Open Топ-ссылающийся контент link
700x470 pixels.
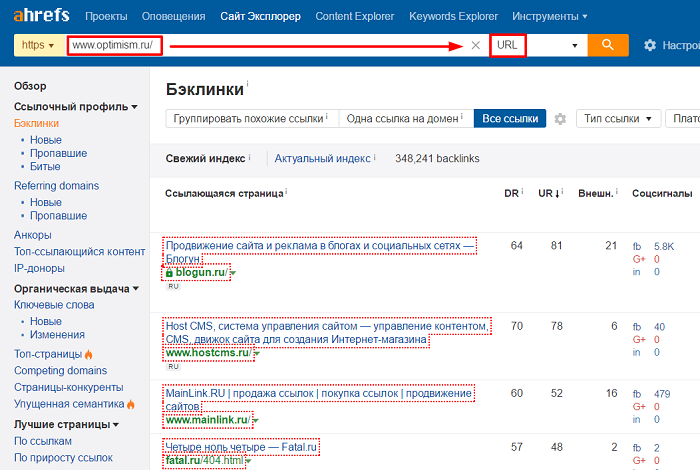point(79,252)
